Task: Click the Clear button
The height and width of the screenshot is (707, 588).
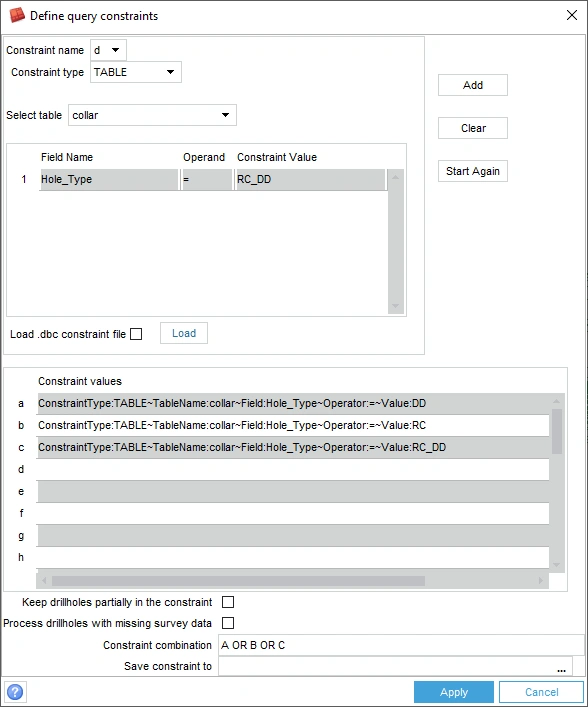Action: tap(473, 128)
